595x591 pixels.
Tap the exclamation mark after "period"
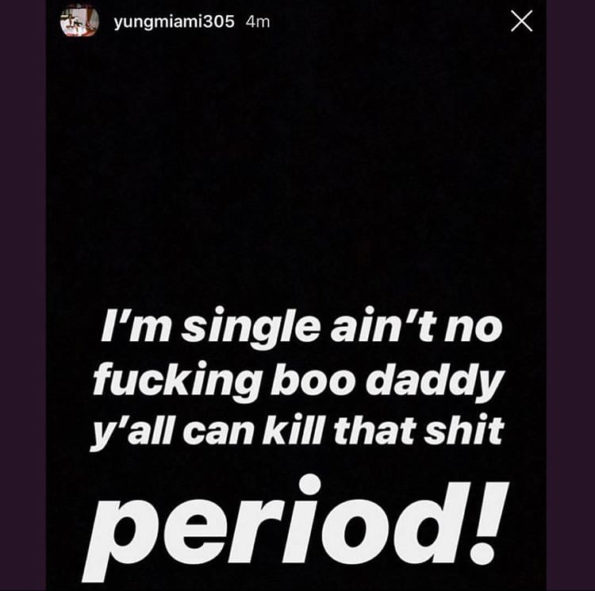pyautogui.click(x=488, y=523)
